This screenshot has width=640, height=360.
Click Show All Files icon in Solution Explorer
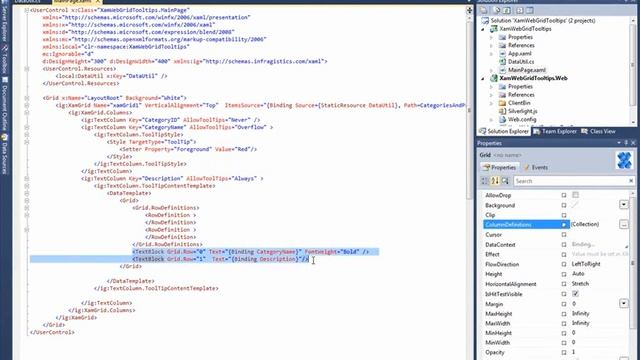497,10
